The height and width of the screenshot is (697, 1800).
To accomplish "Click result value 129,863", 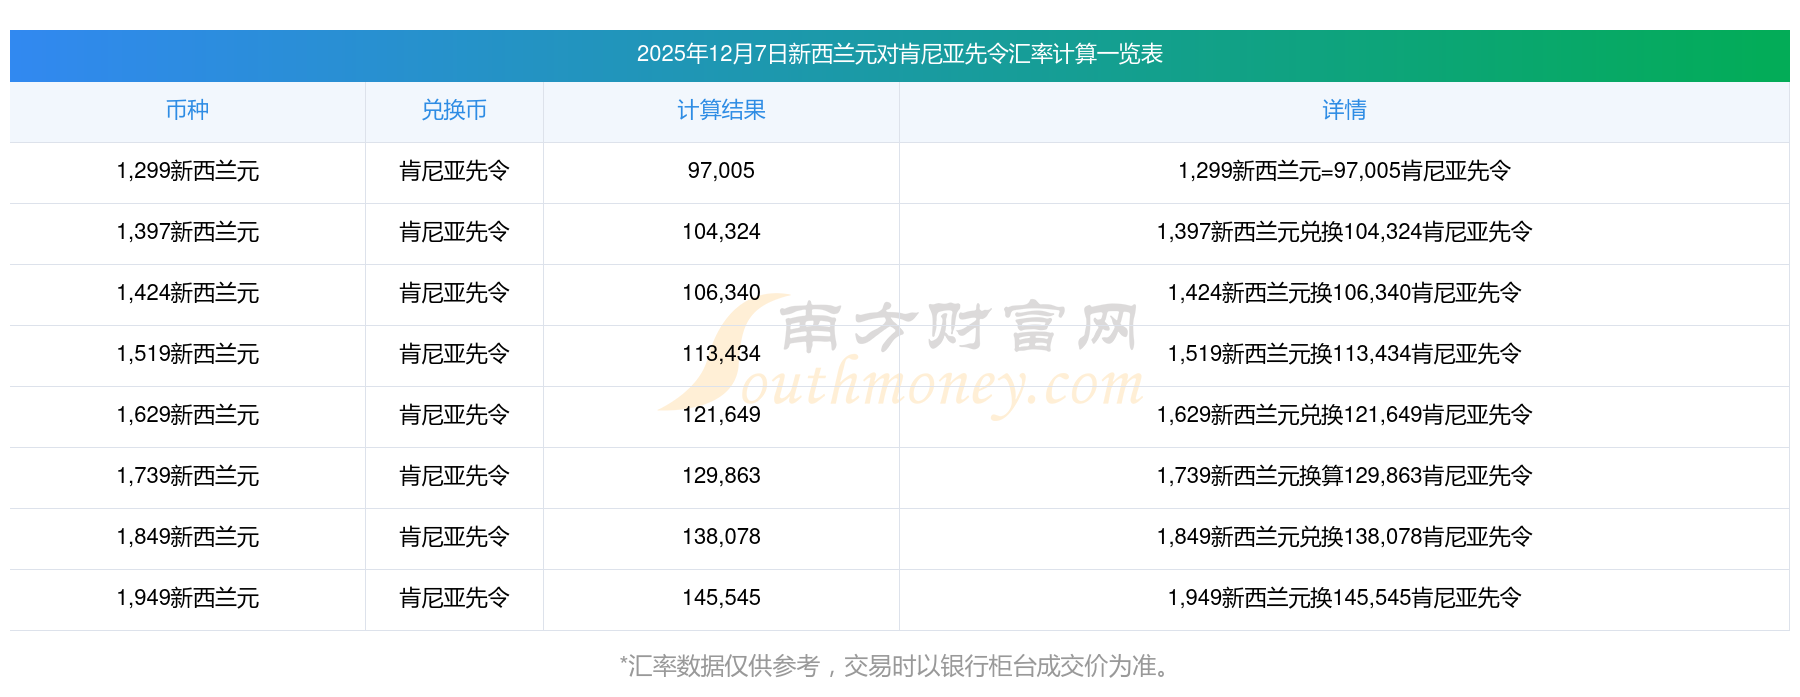I will [721, 476].
